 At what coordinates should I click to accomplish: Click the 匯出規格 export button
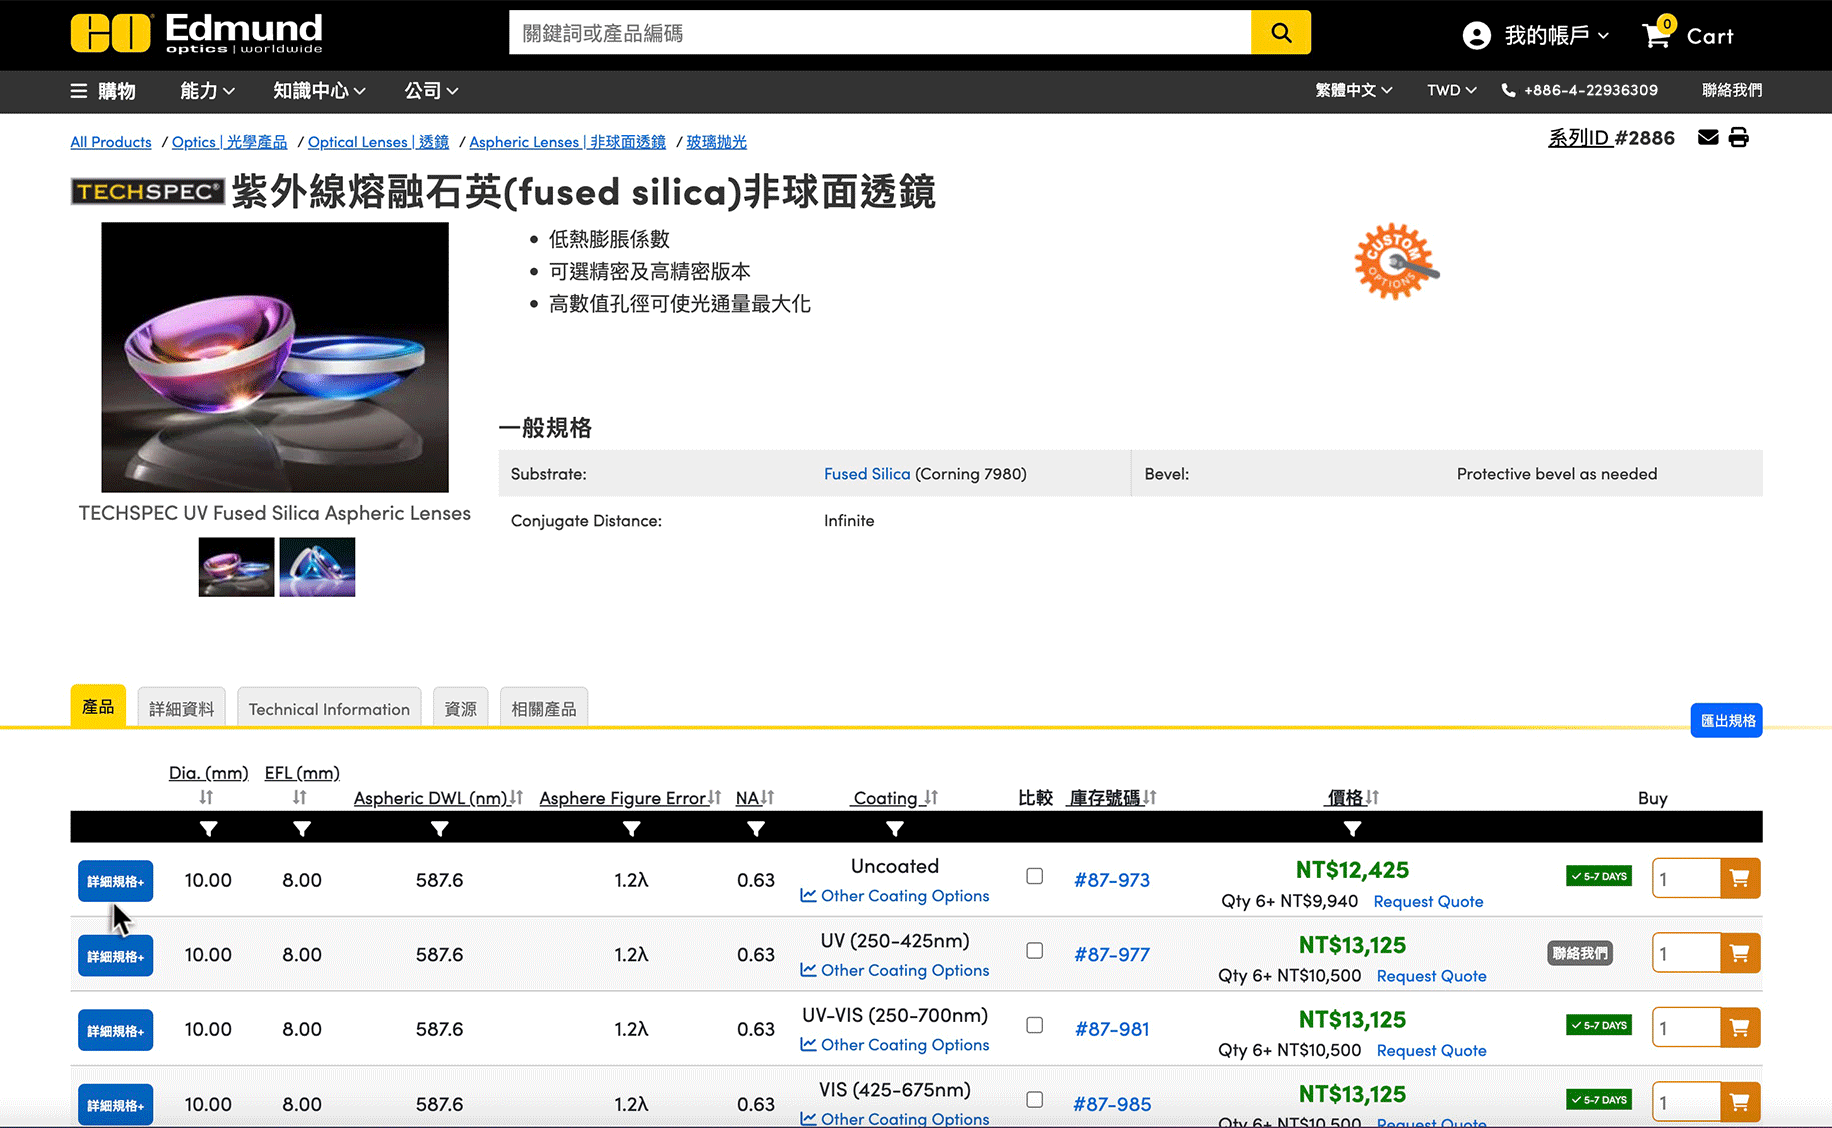[1726, 721]
